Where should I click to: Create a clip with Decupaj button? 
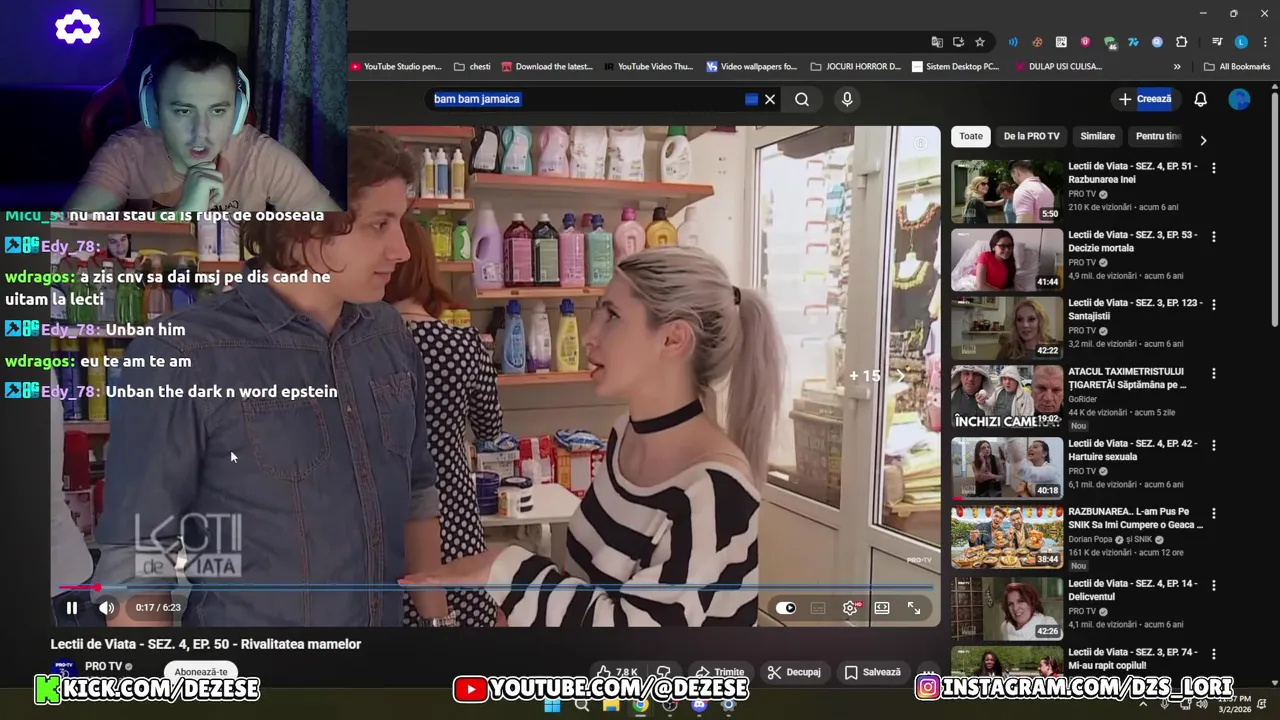(794, 672)
